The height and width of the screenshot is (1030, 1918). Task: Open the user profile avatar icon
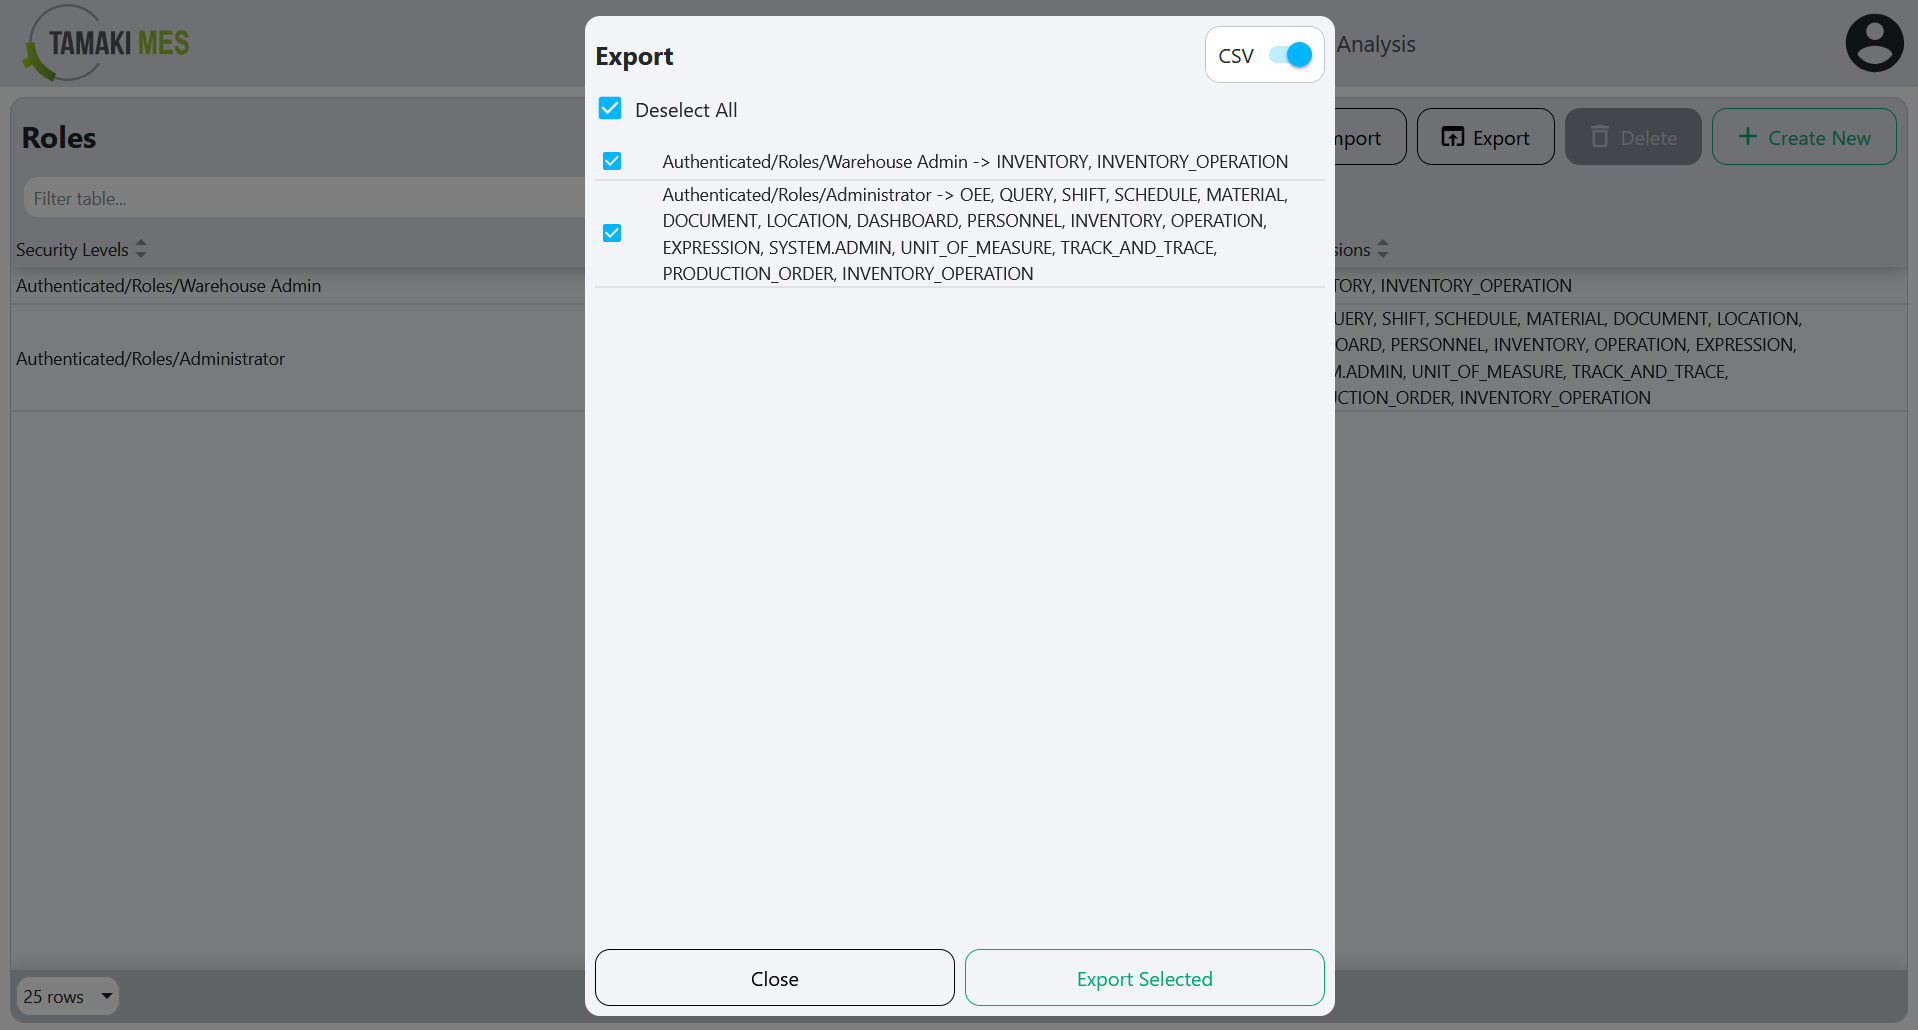(1874, 42)
